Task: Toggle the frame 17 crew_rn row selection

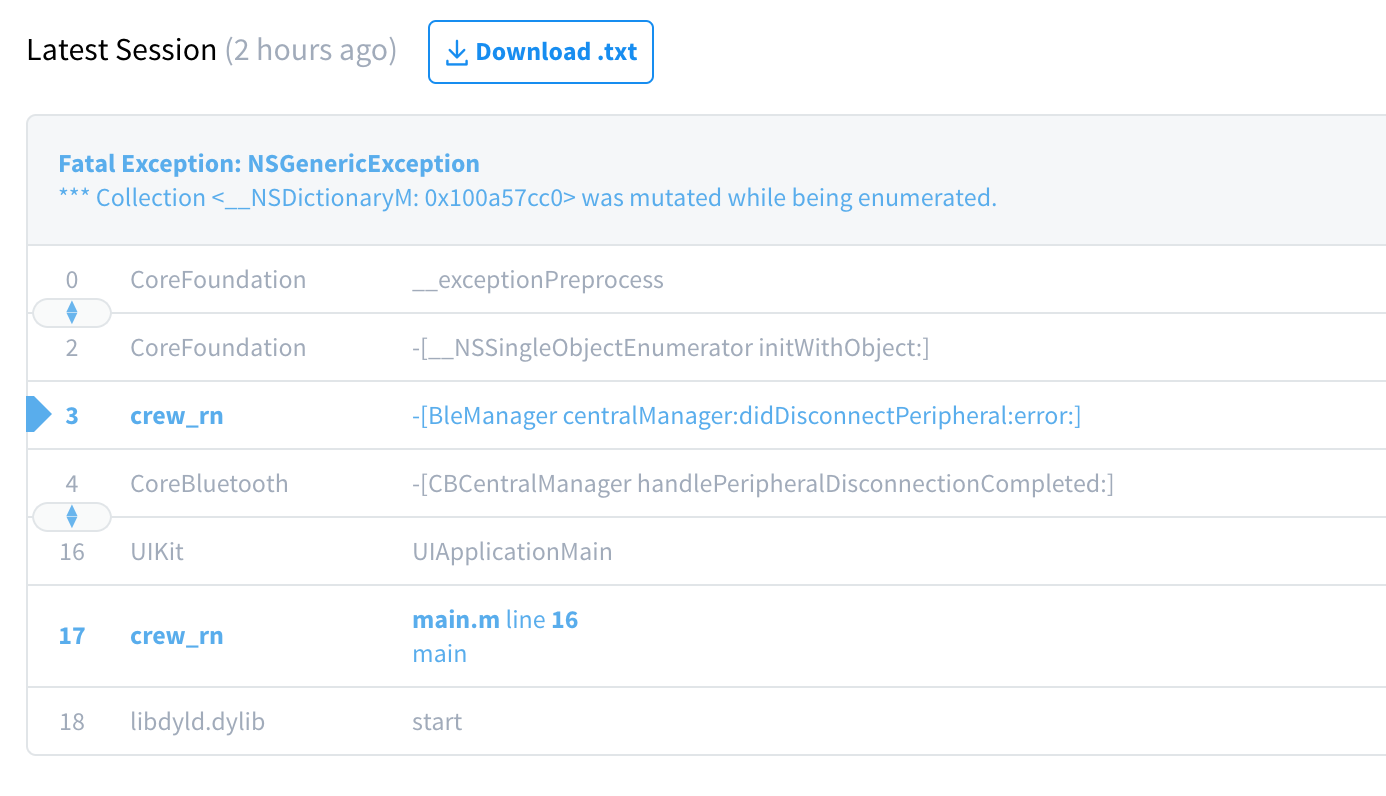Action: click(177, 635)
